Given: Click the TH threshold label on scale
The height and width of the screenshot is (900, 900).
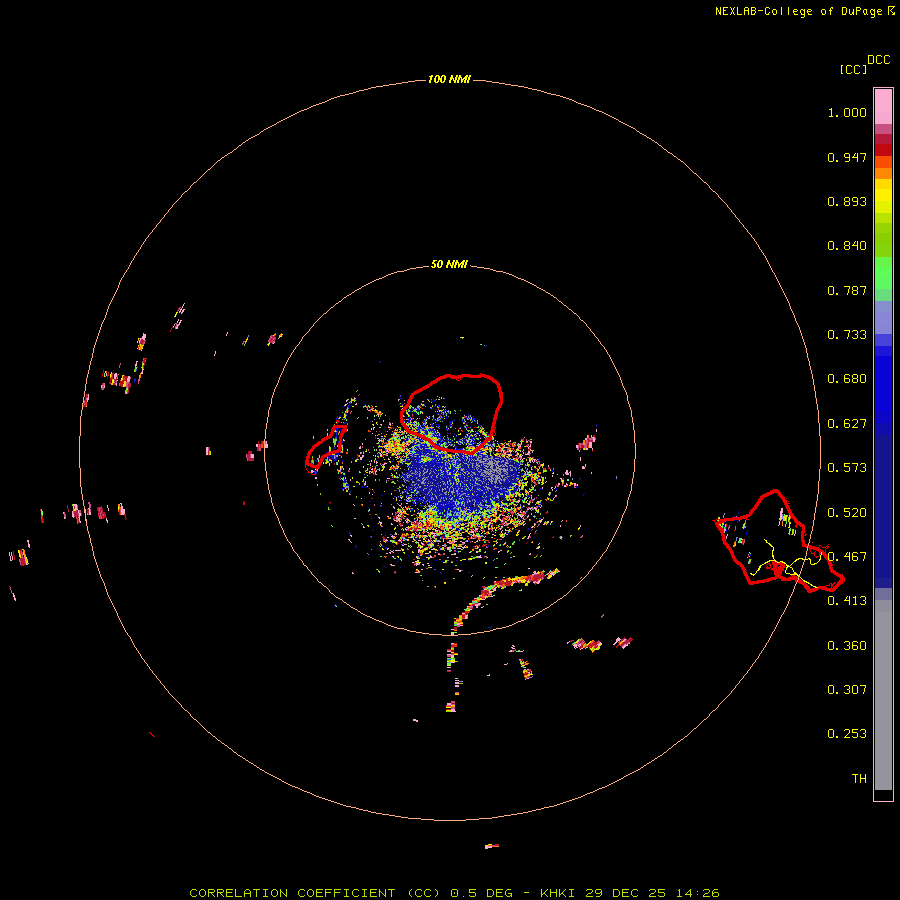Looking at the screenshot, I should tap(859, 779).
